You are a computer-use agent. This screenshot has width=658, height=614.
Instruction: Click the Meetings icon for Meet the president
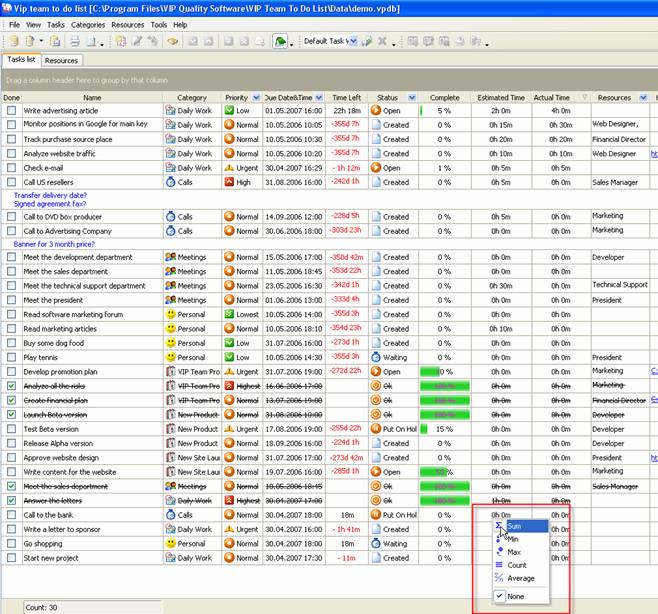click(x=170, y=299)
